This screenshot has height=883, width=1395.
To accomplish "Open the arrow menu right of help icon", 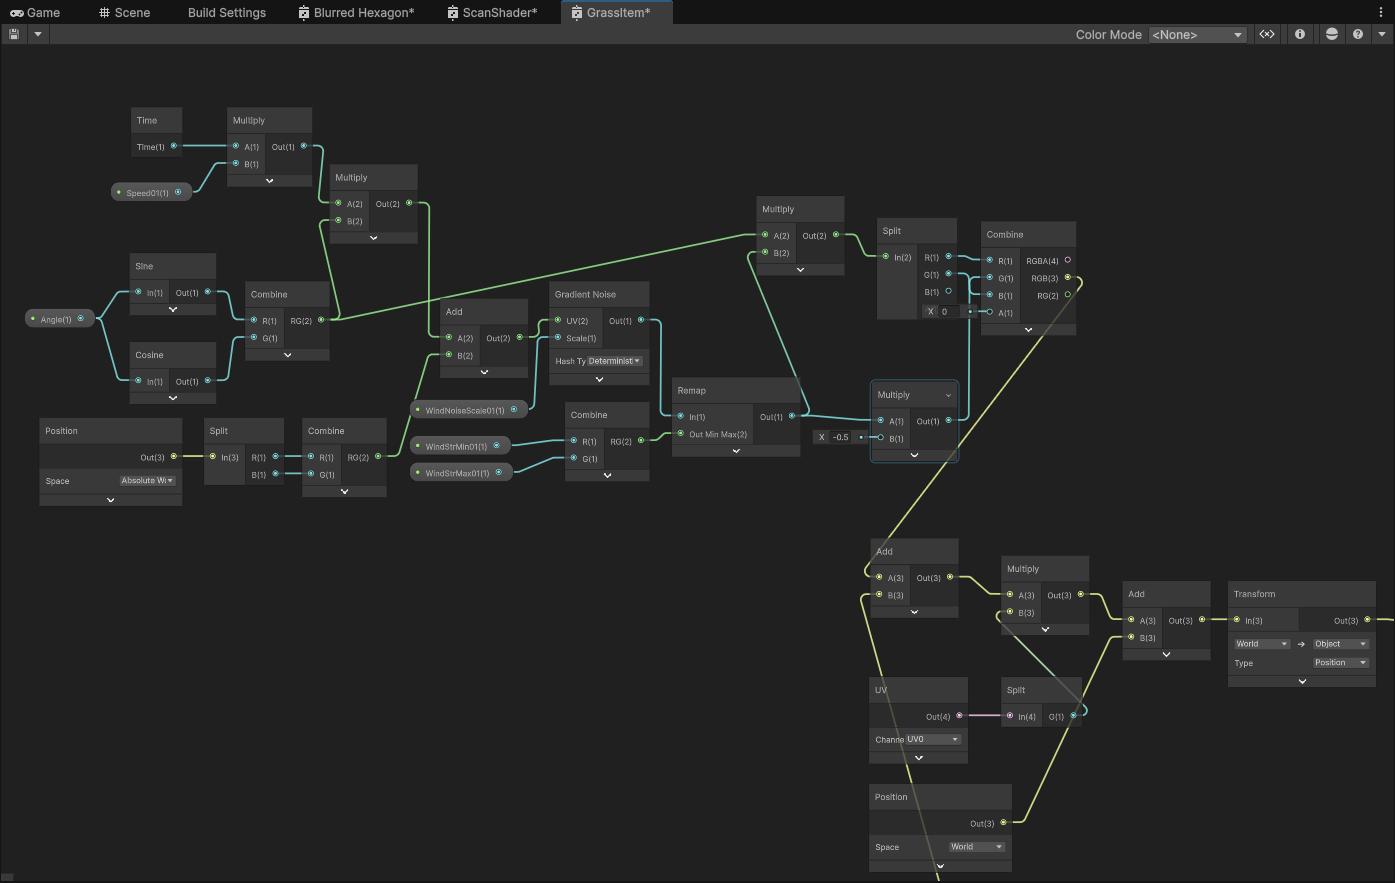I will click(x=1382, y=34).
